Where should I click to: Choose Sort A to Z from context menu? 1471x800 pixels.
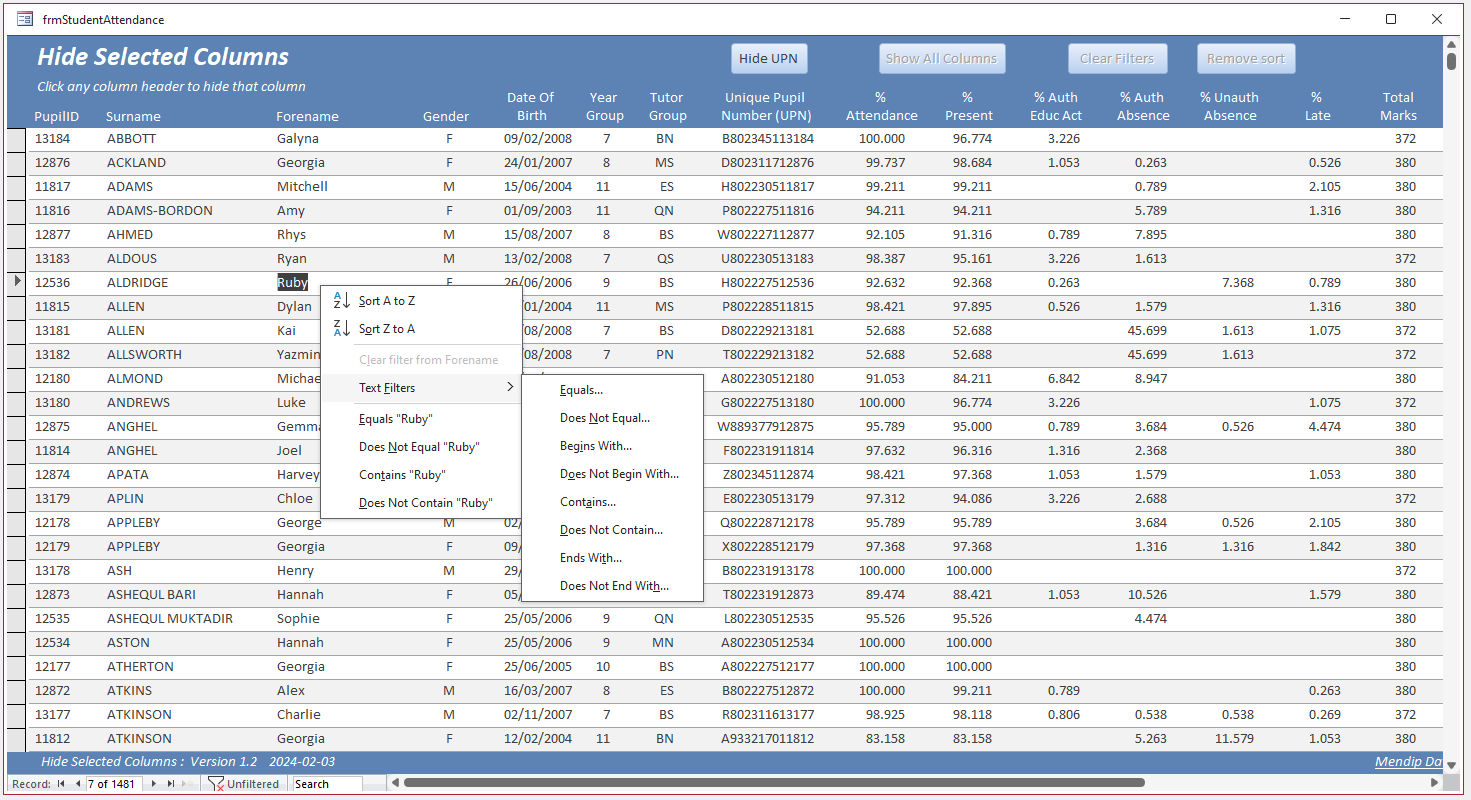click(x=421, y=301)
